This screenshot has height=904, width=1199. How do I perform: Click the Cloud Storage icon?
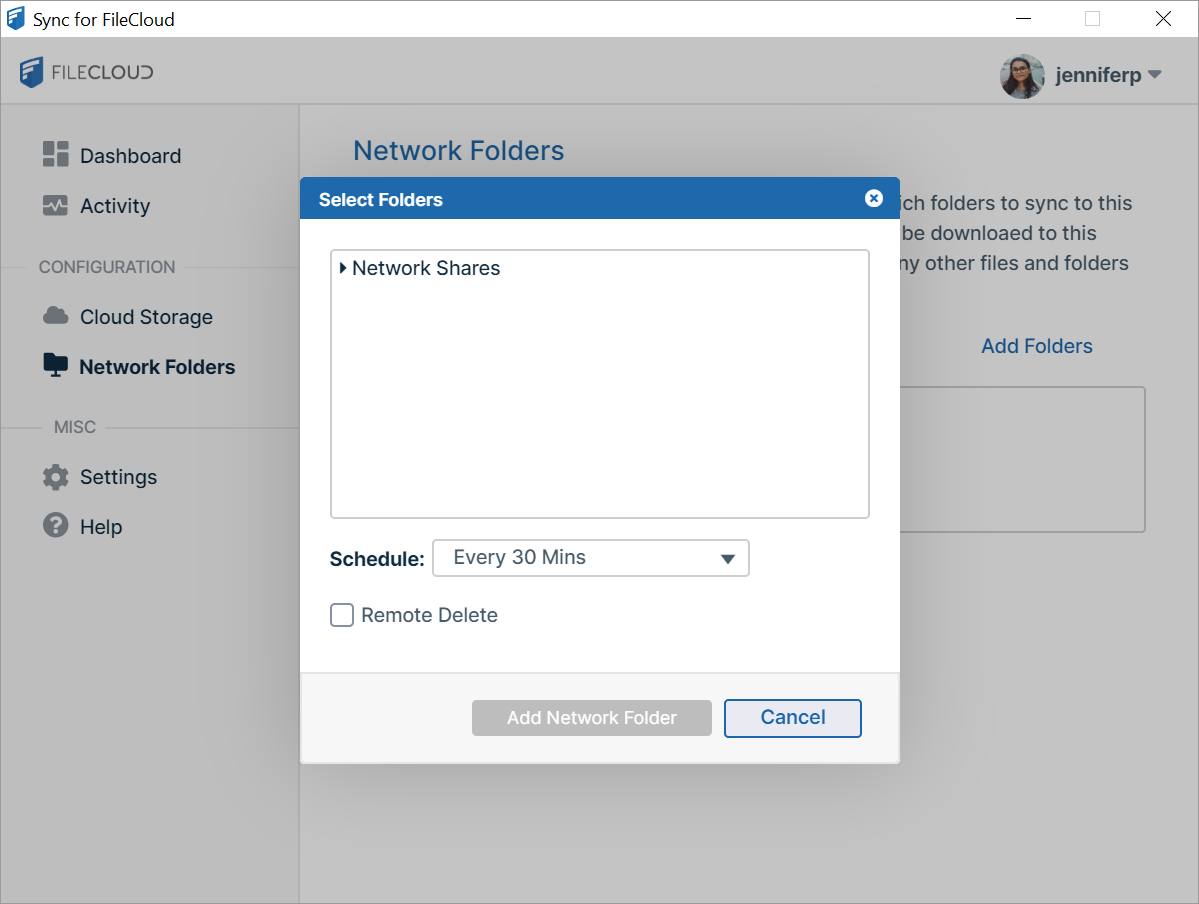pyautogui.click(x=55, y=316)
